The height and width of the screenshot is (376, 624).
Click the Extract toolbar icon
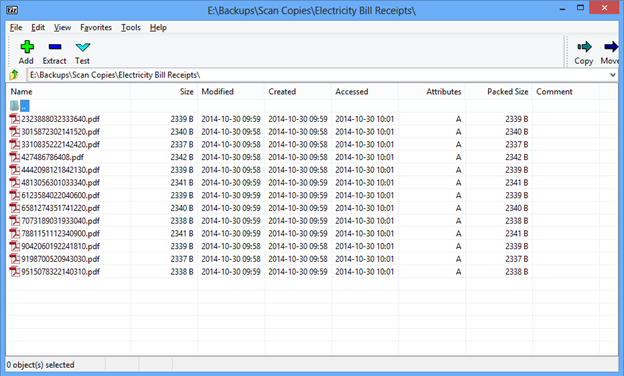click(x=55, y=47)
